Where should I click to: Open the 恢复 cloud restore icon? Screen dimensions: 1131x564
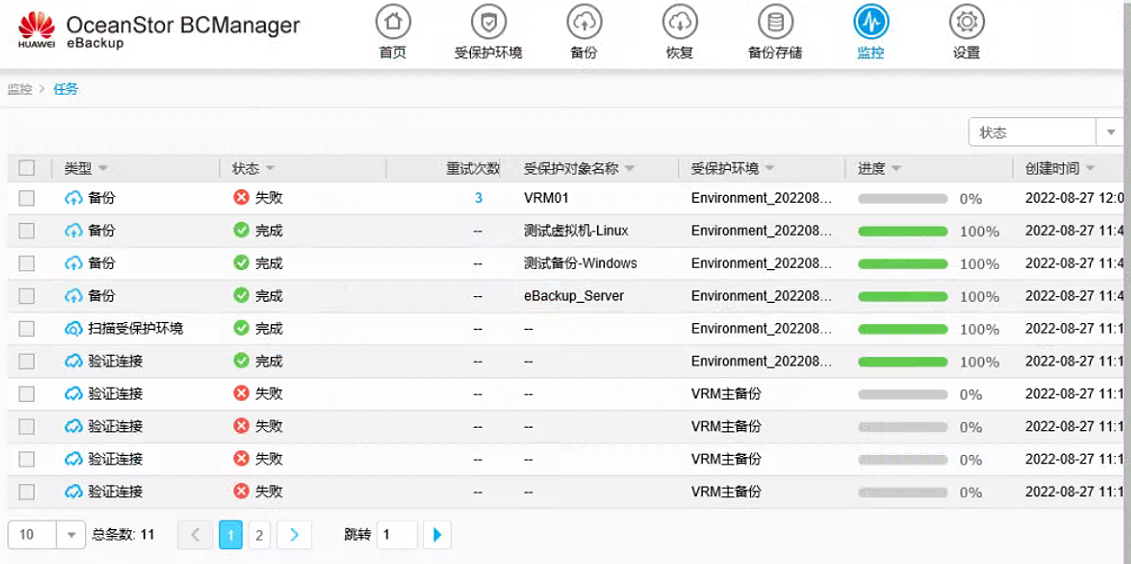(x=680, y=22)
